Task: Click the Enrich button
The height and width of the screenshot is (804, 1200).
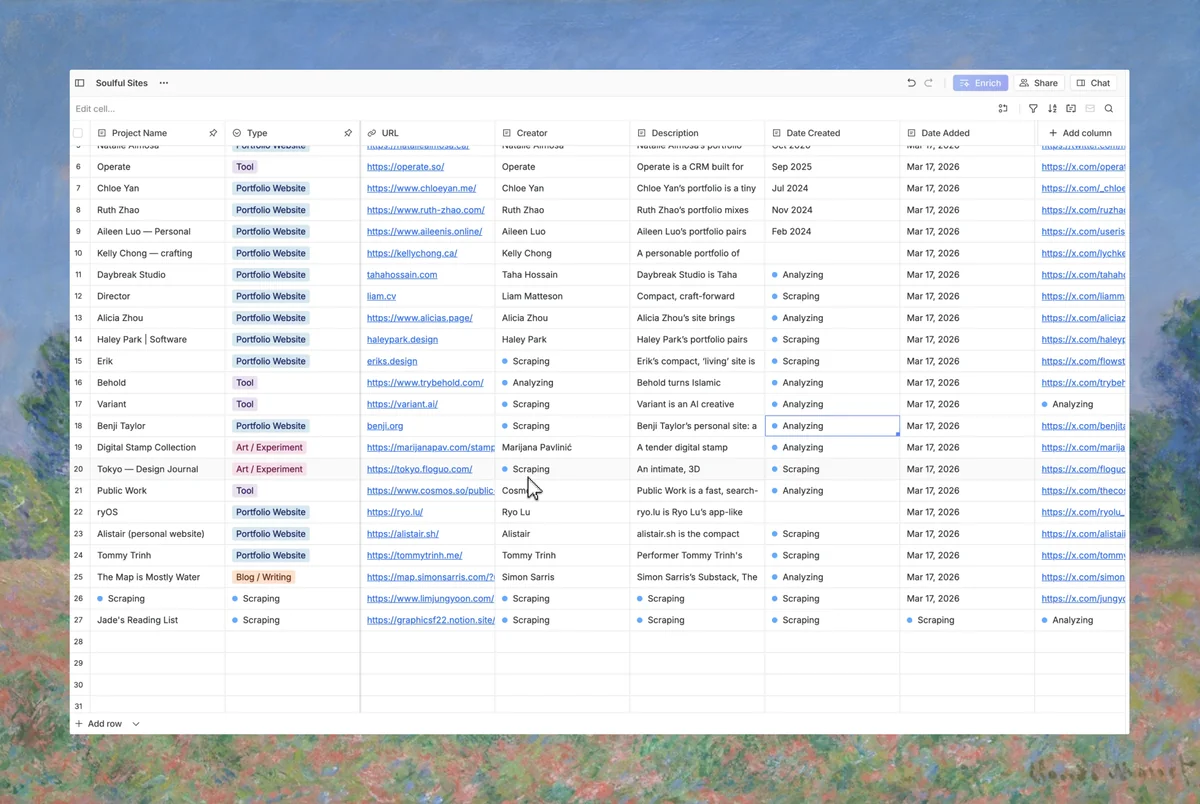Action: coord(980,83)
